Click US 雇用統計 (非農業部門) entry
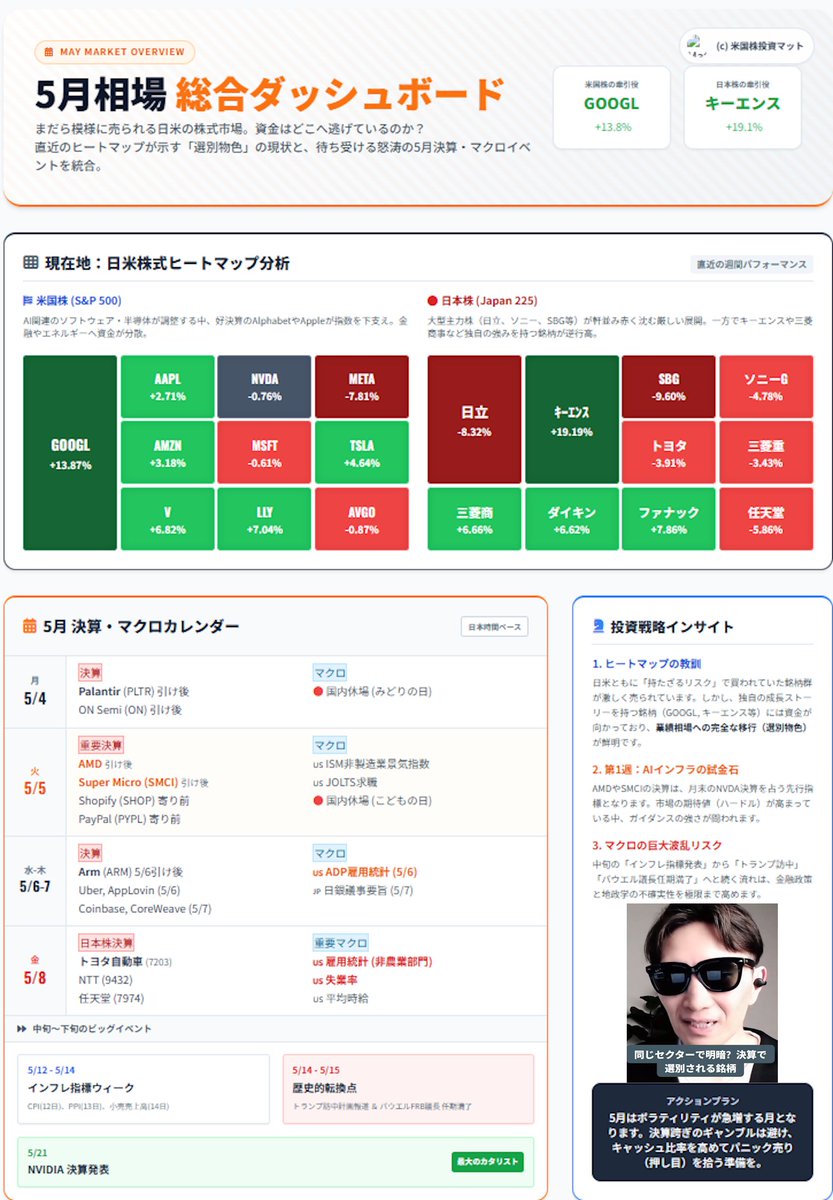Viewport: 833px width, 1200px height. pos(372,961)
